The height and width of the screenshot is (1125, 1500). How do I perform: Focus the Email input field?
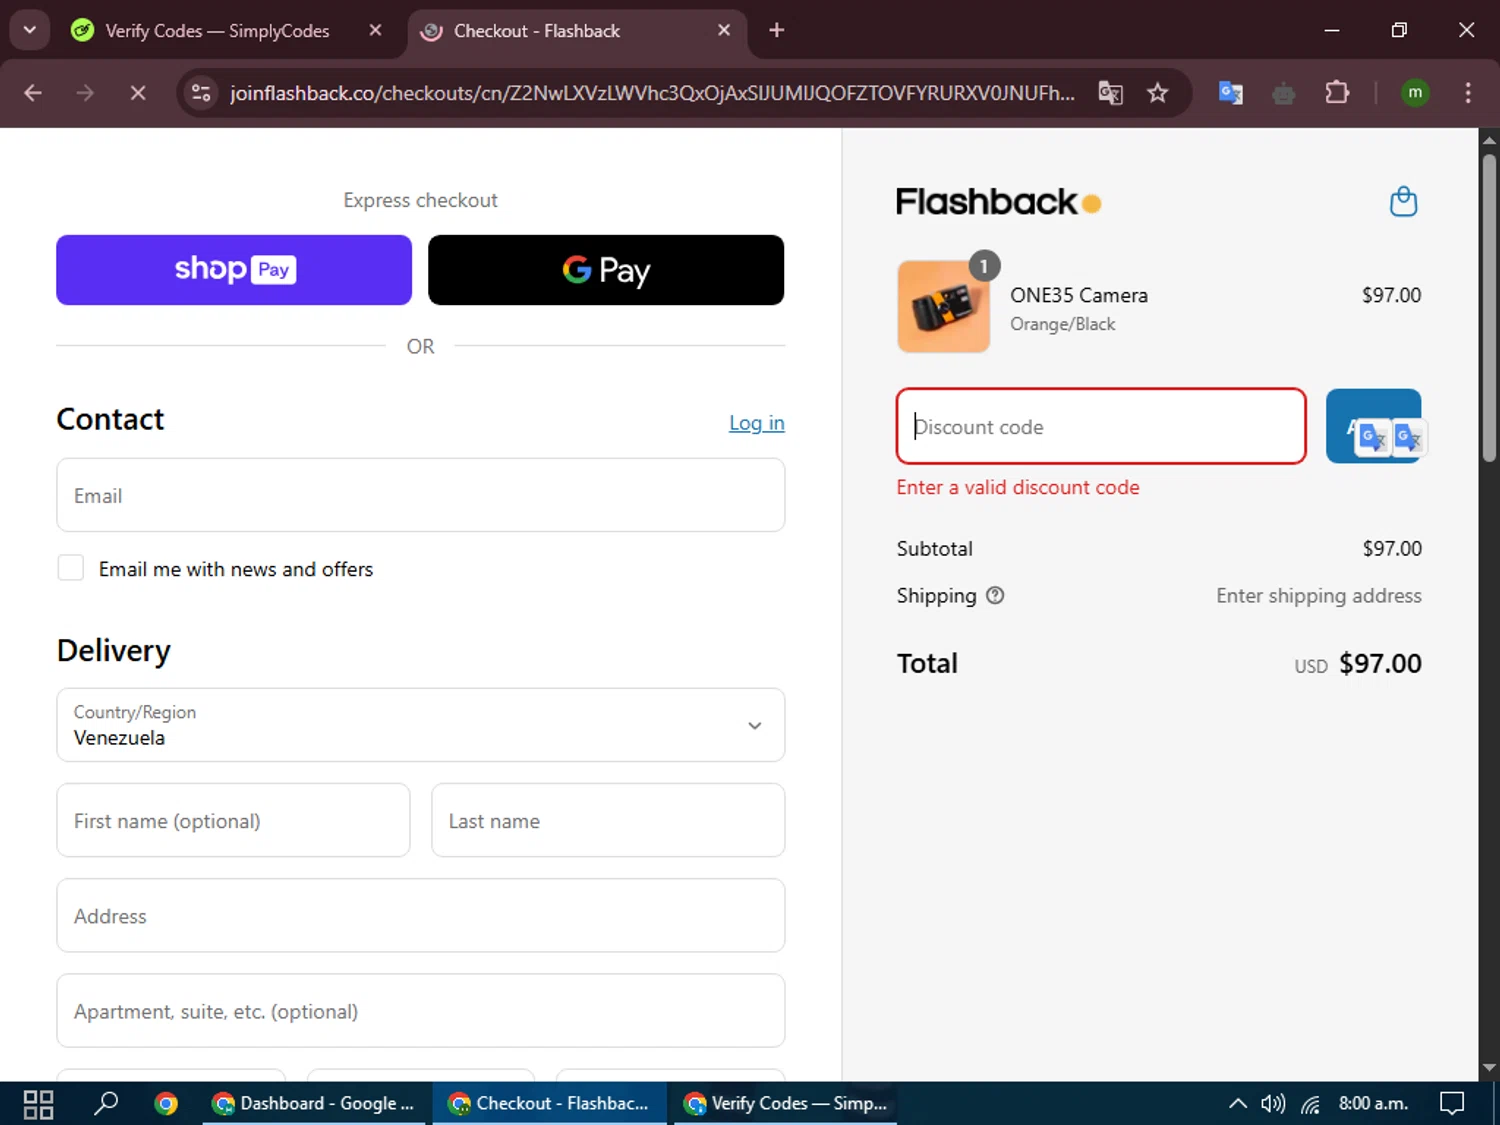pos(421,495)
